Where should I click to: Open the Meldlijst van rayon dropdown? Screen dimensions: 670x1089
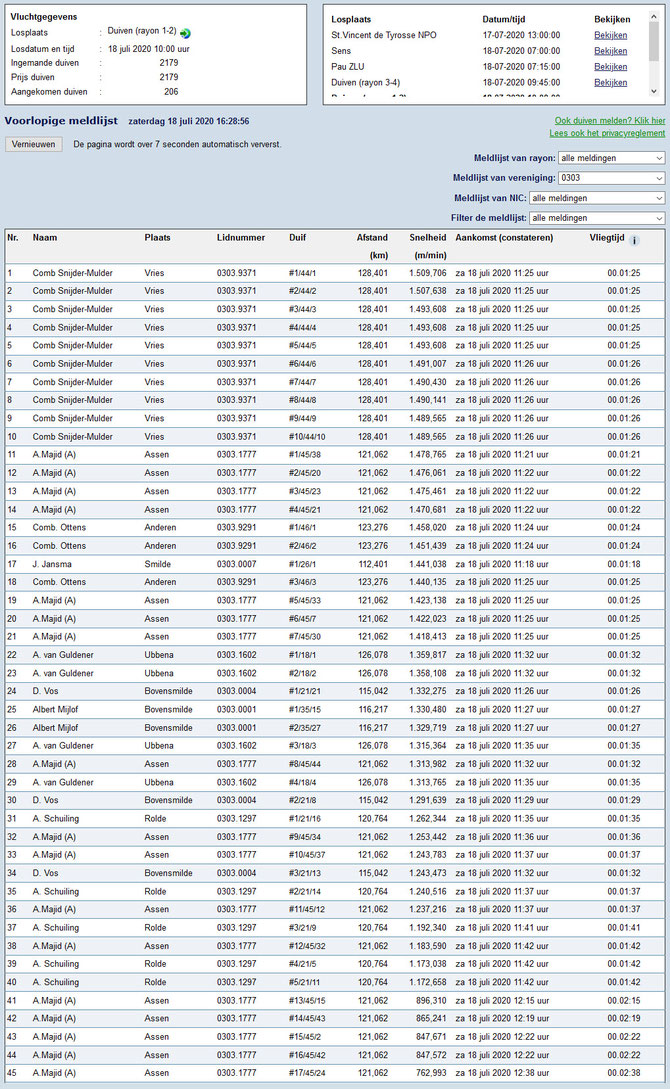[612, 158]
